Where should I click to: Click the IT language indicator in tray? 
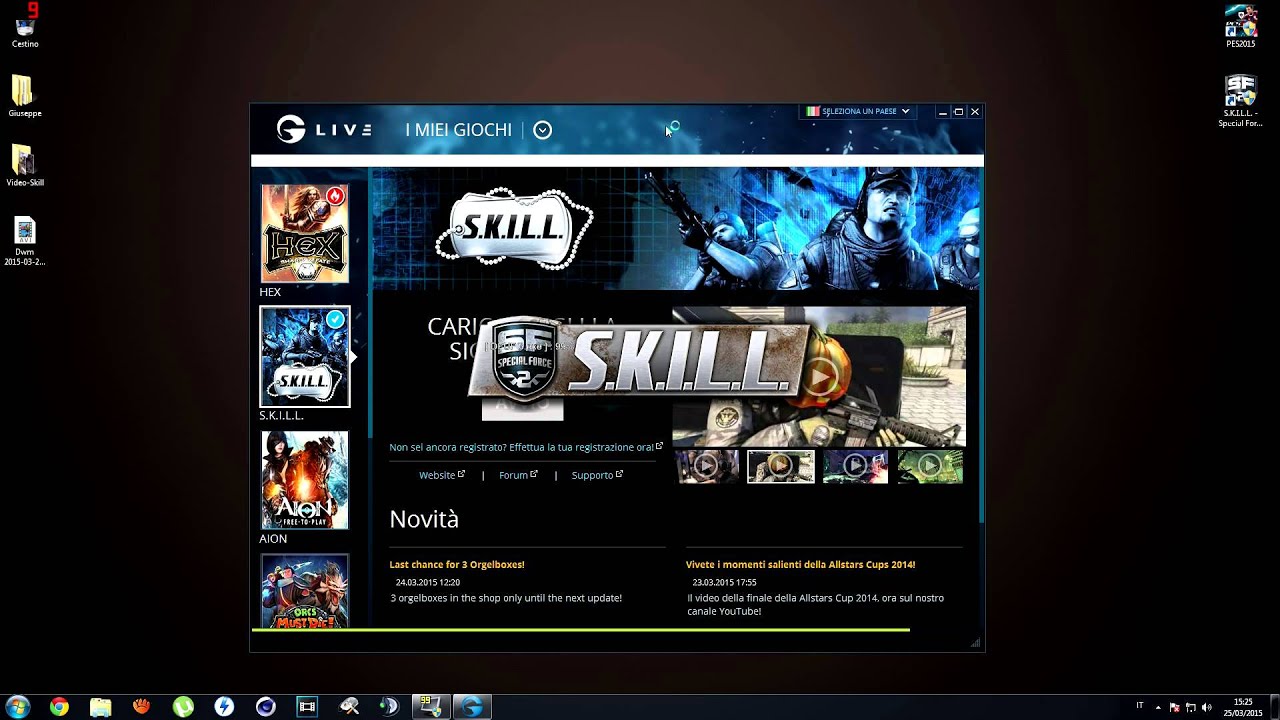click(x=1140, y=706)
